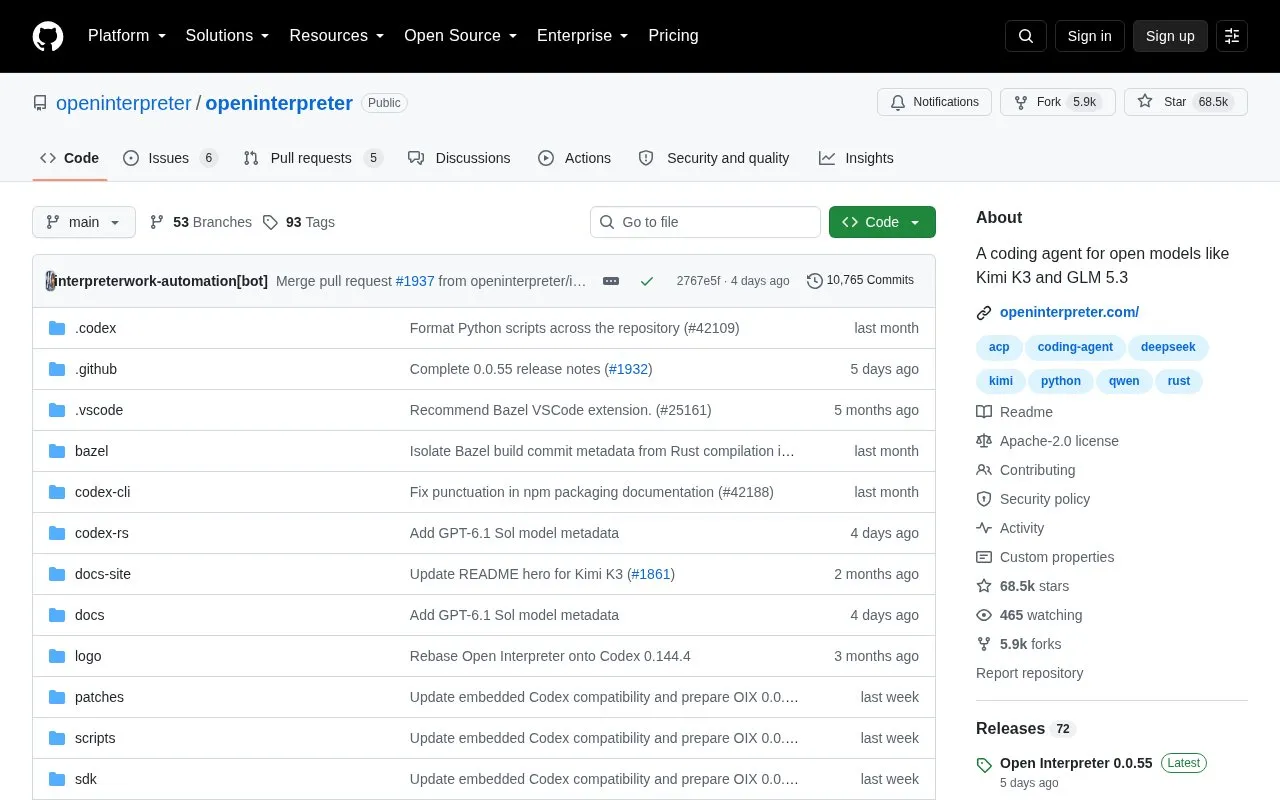Expand the Open Source menu

tap(461, 36)
